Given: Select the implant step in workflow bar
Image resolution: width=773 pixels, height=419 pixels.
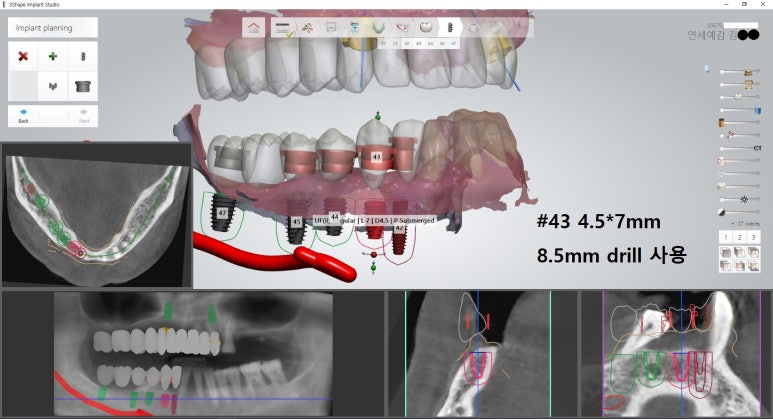Looking at the screenshot, I should (449, 28).
